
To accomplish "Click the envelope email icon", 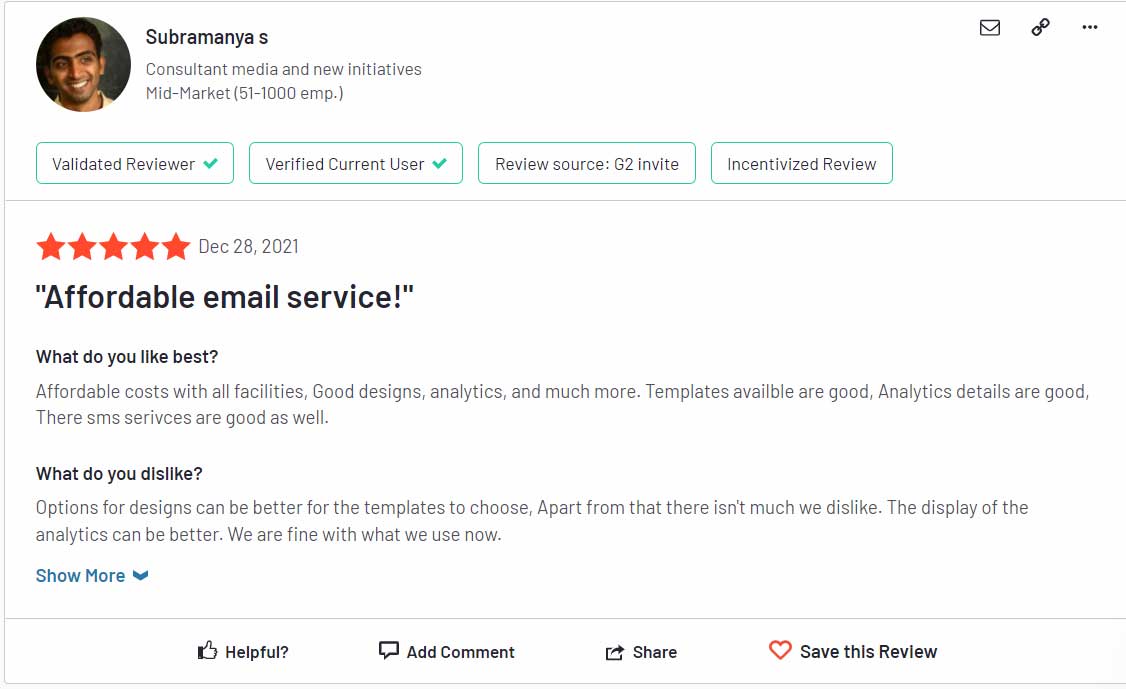I will pos(990,28).
